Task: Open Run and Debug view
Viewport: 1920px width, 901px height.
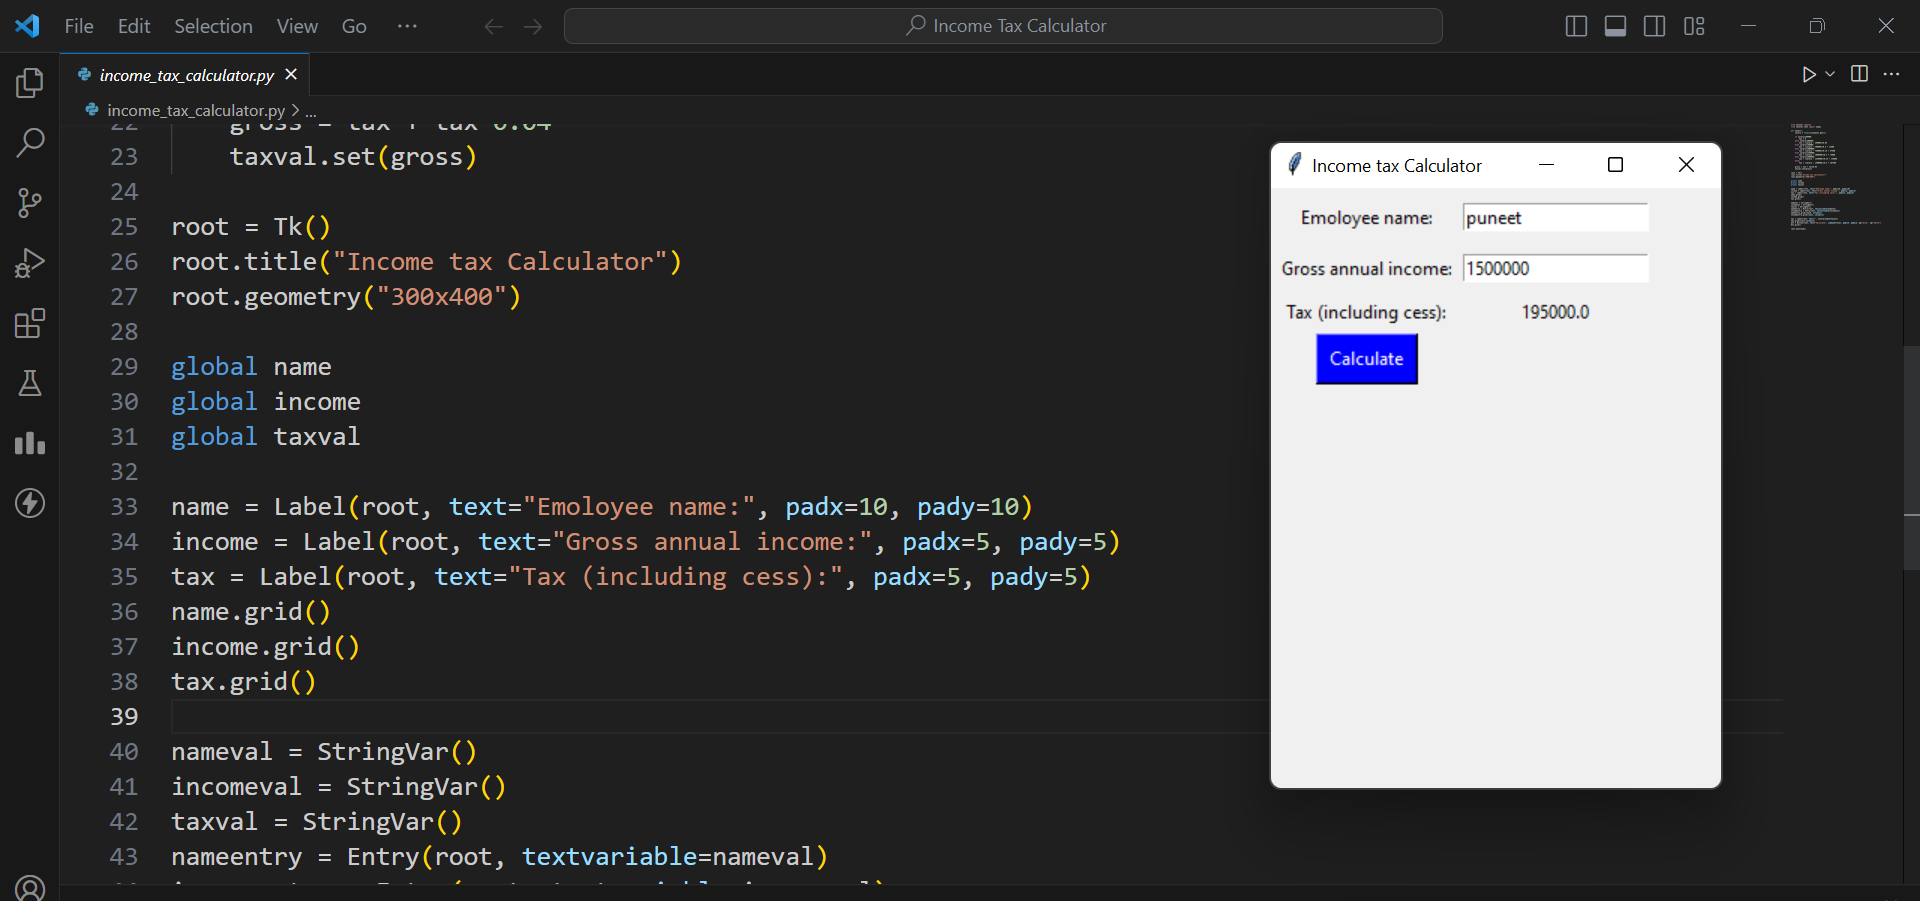Action: tap(30, 263)
